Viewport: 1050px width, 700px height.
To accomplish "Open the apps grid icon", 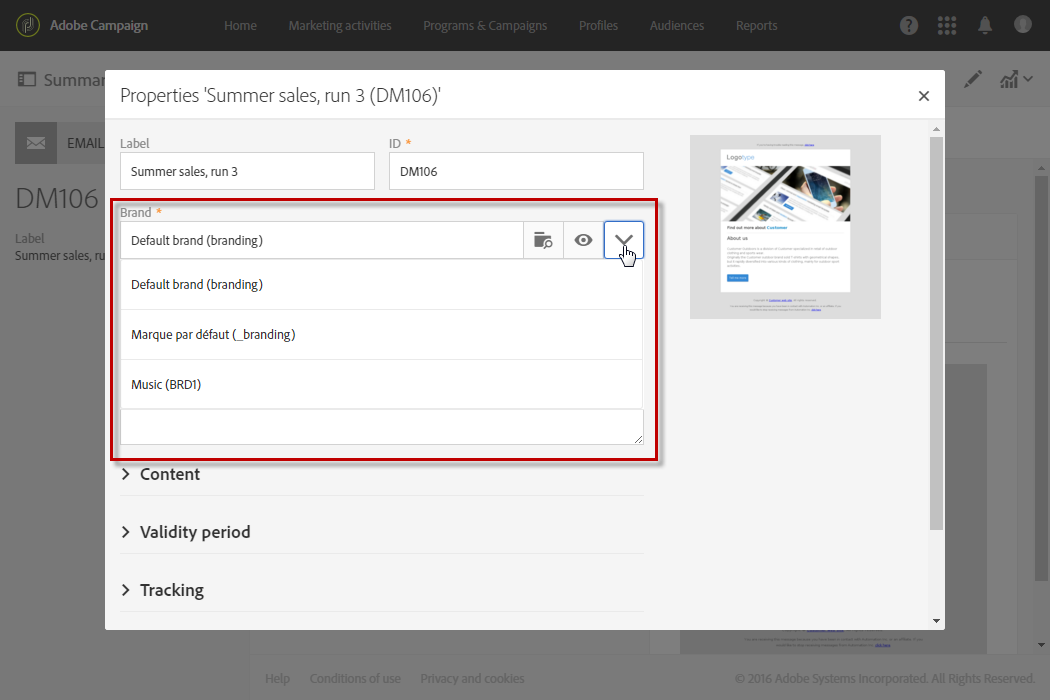I will 947,25.
